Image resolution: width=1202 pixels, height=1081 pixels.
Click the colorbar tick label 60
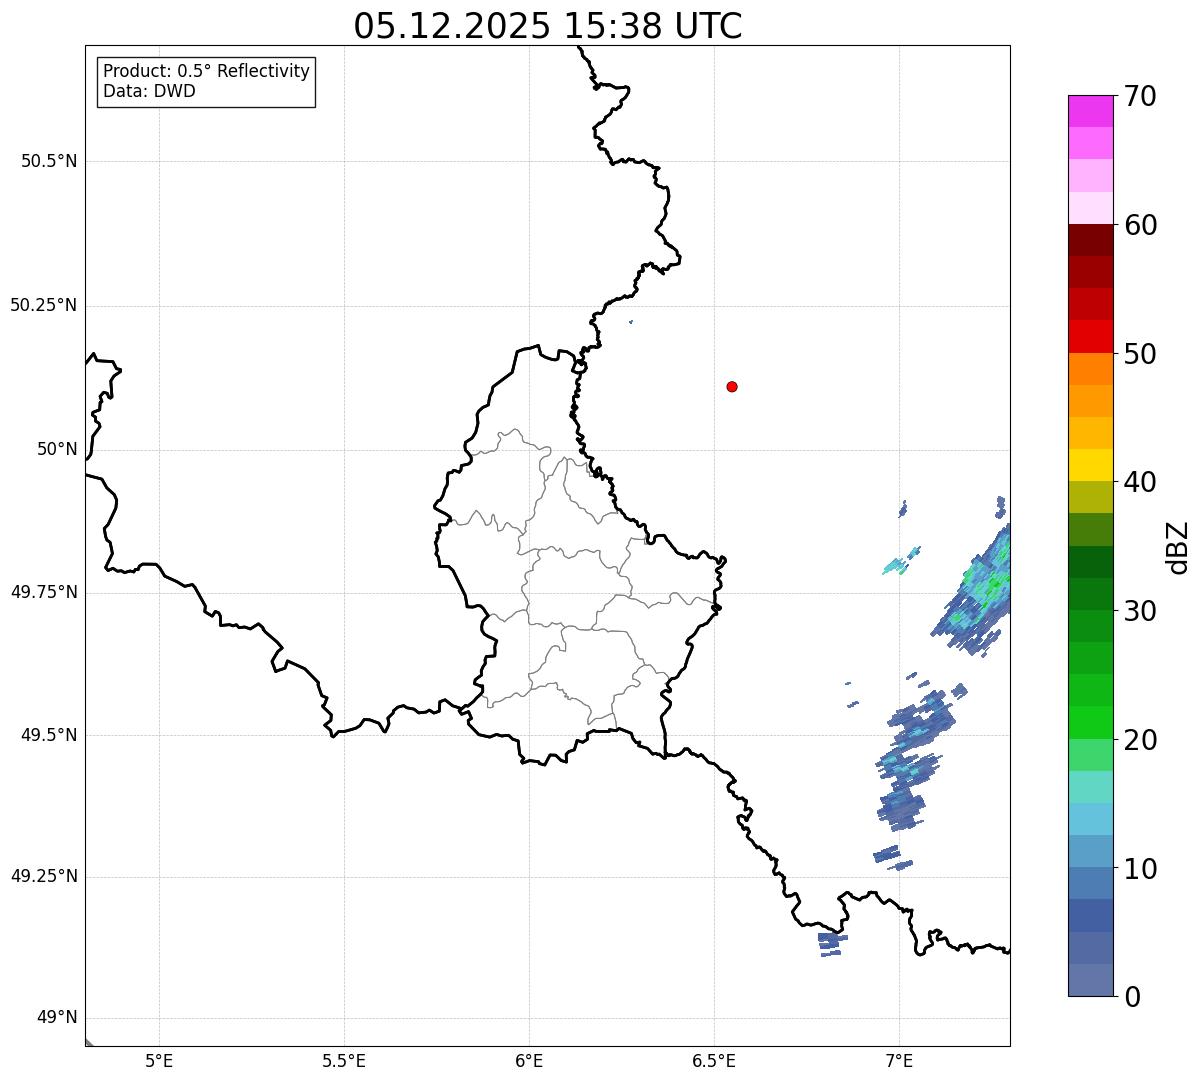[1140, 225]
